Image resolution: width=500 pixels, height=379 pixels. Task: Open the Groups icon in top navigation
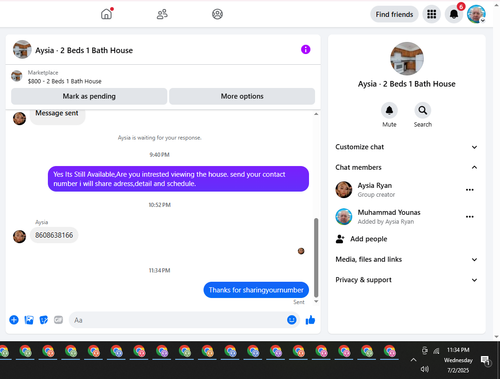[x=217, y=14]
